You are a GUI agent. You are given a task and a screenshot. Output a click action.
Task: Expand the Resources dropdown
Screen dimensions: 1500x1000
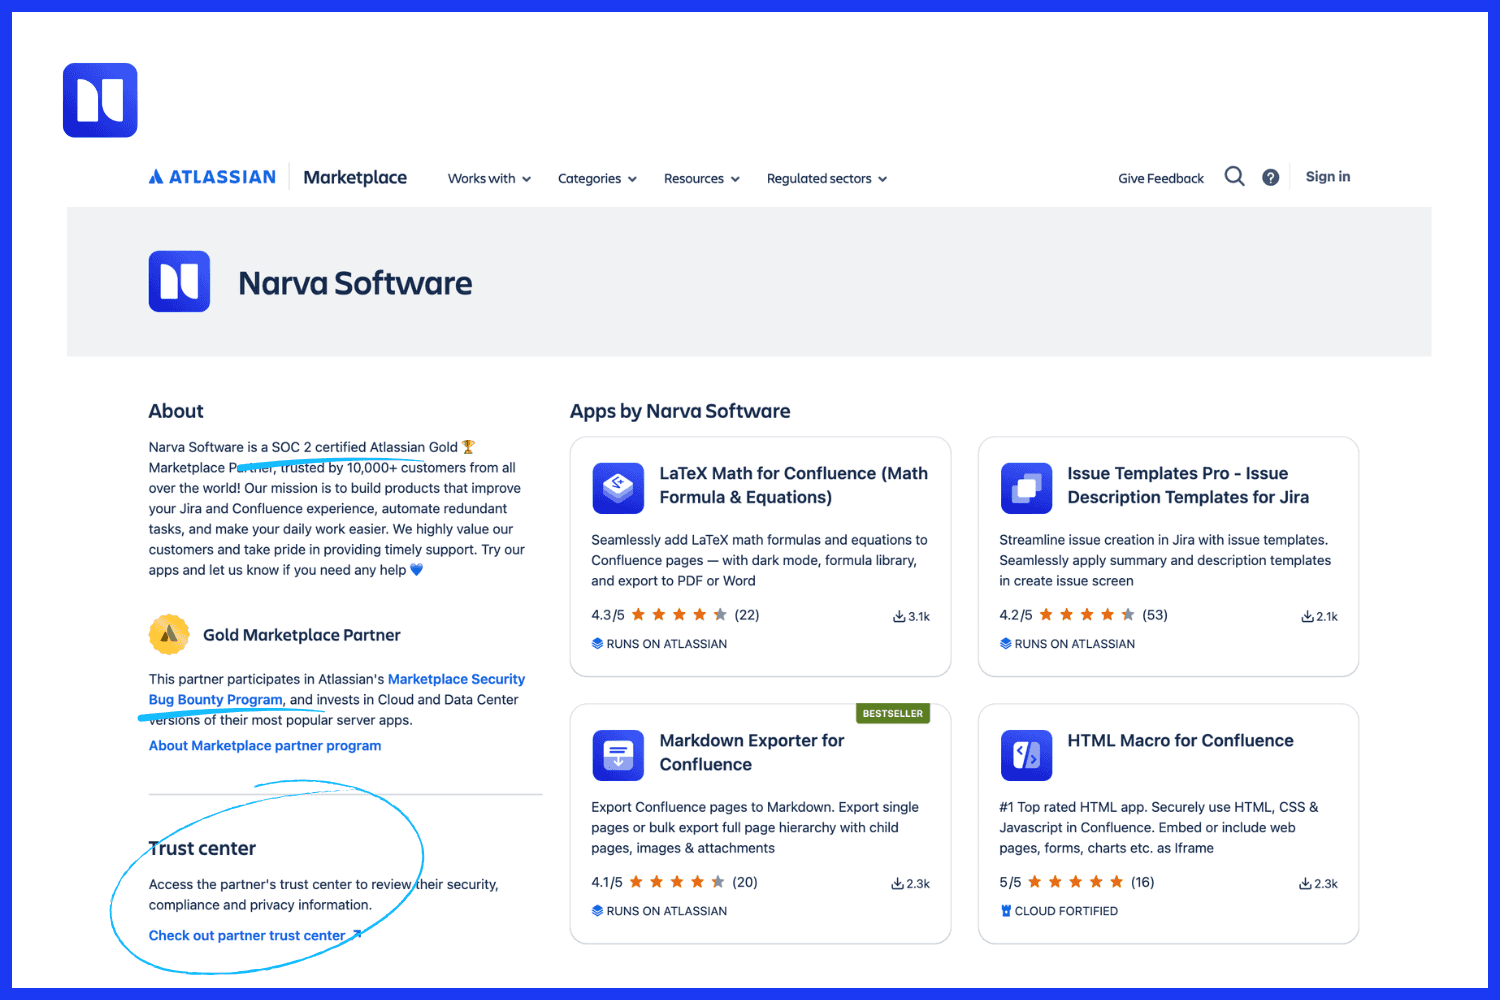(x=702, y=178)
